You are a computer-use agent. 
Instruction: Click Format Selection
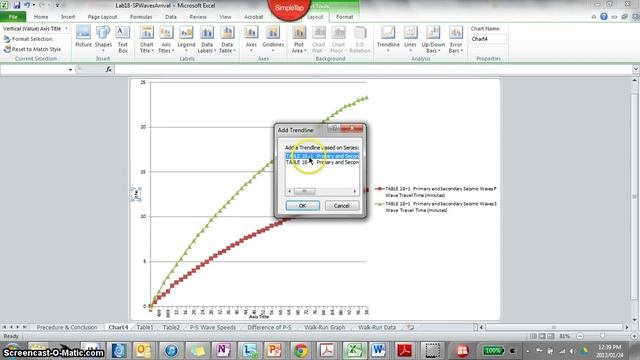[28, 39]
